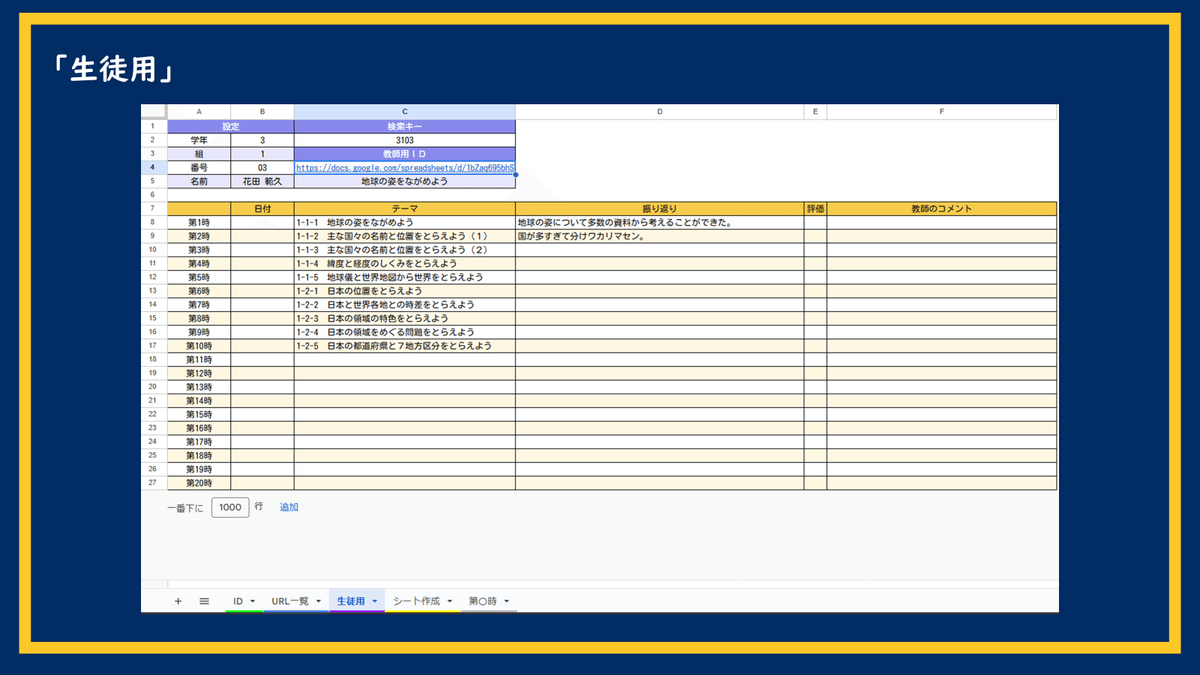Screen dimensions: 1200x675
Task: Select reflection cell 国が多すぎて分けワカリマセン。
Action: pos(660,236)
